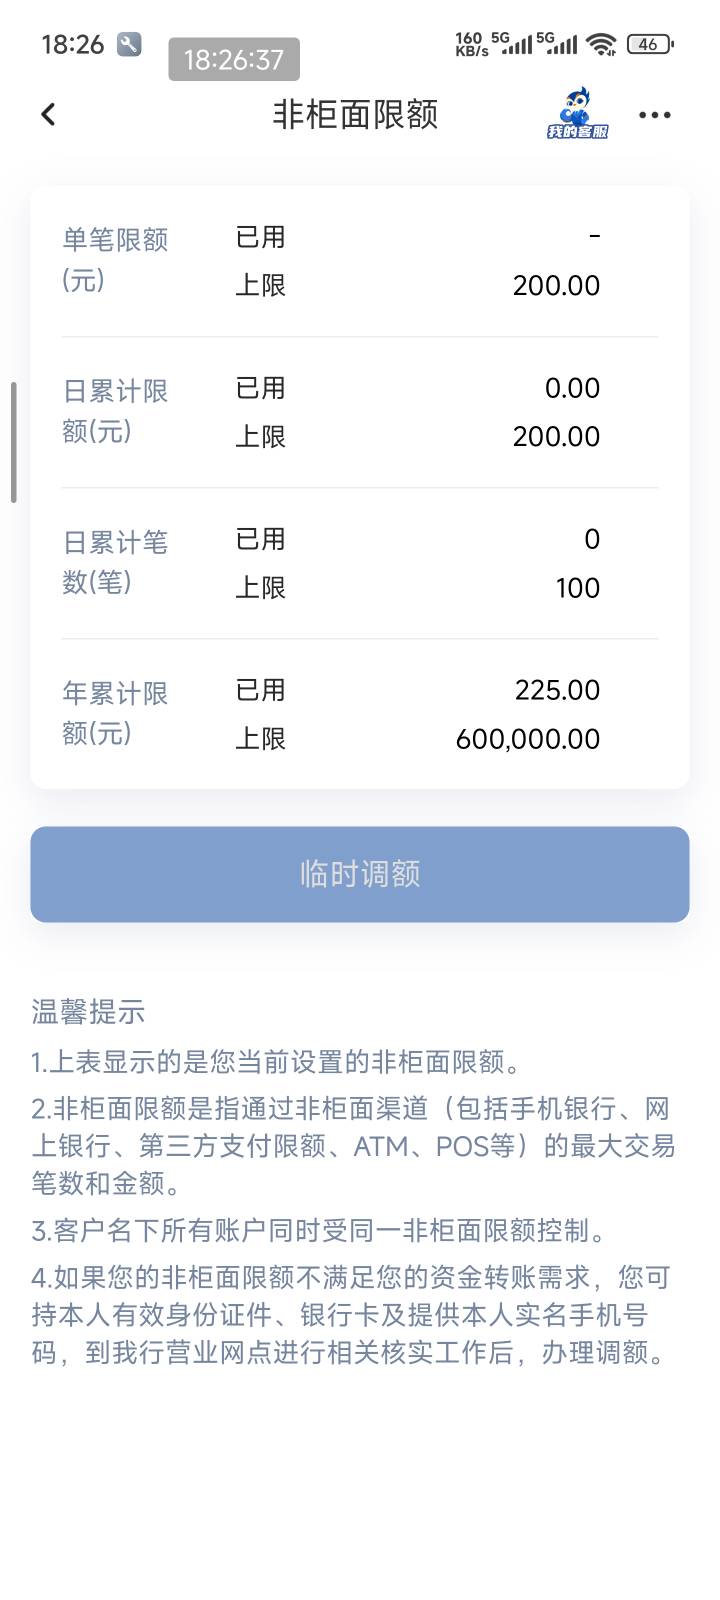Image resolution: width=720 pixels, height=1600 pixels.
Task: Tap the daily used amount 0.00
Action: coord(572,388)
